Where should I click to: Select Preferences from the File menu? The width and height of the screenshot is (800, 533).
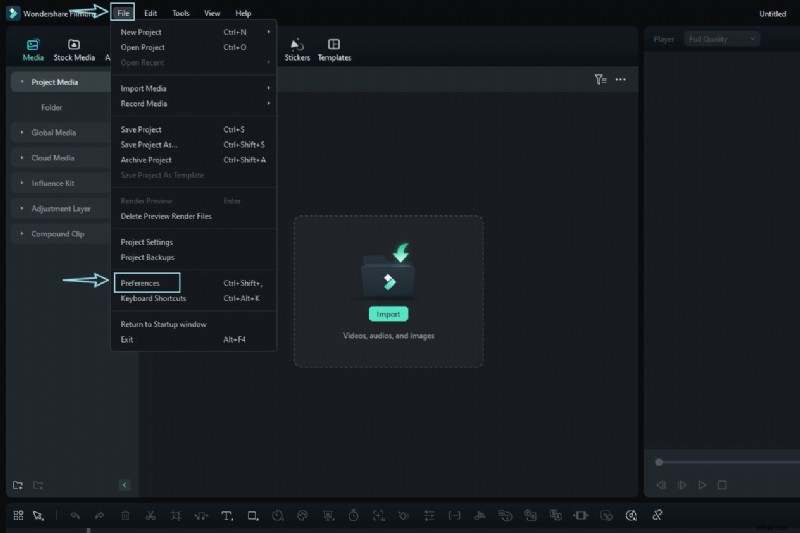click(x=146, y=283)
